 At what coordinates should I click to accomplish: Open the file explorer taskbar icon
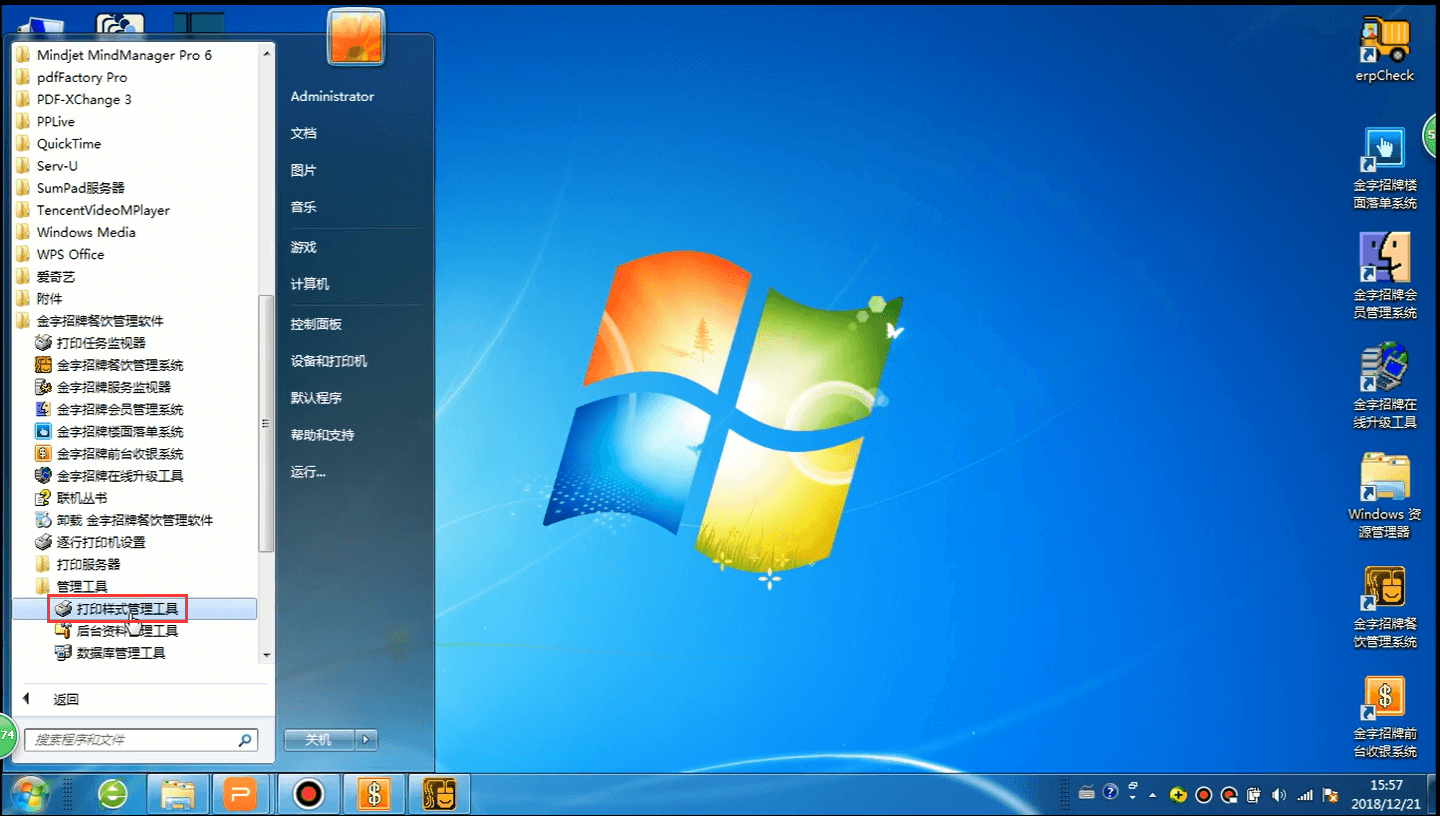coord(178,795)
